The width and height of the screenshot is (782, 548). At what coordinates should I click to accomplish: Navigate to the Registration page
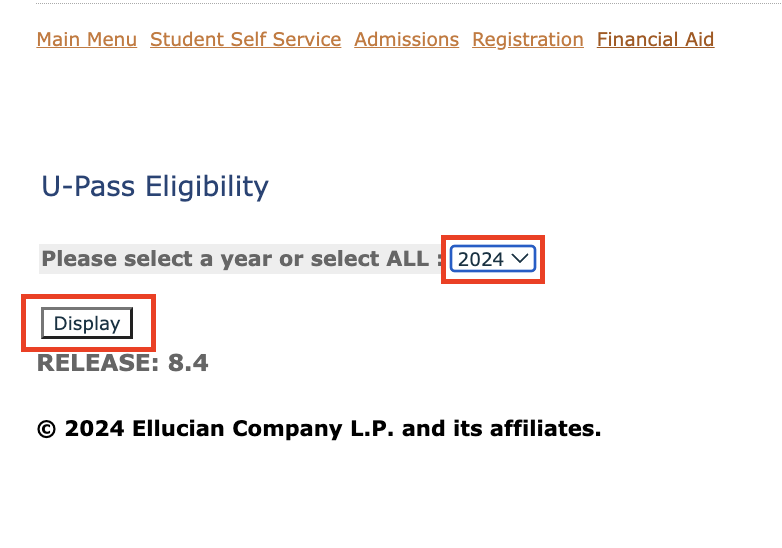527,40
